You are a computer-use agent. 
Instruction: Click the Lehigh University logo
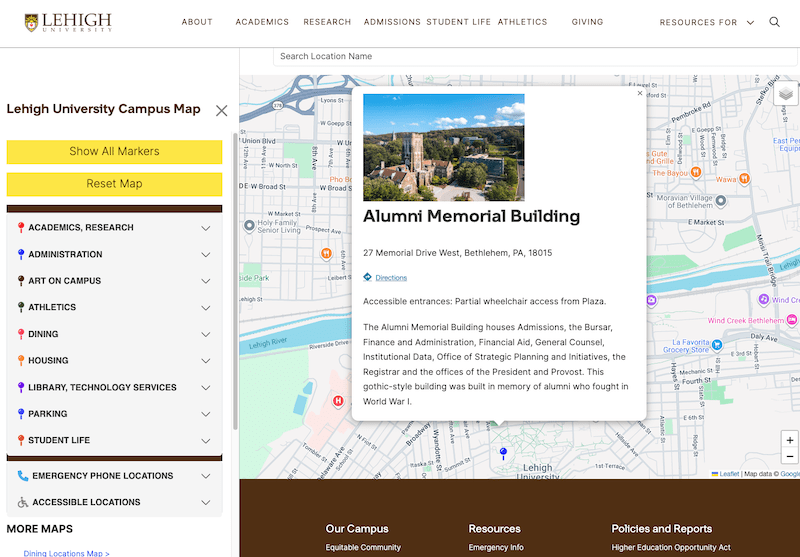[68, 22]
